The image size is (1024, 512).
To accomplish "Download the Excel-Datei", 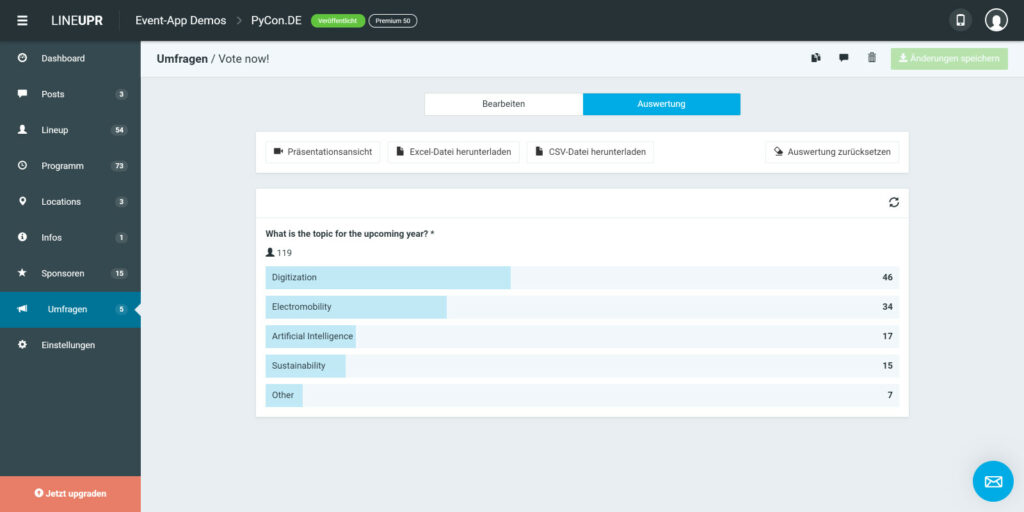I will [453, 152].
